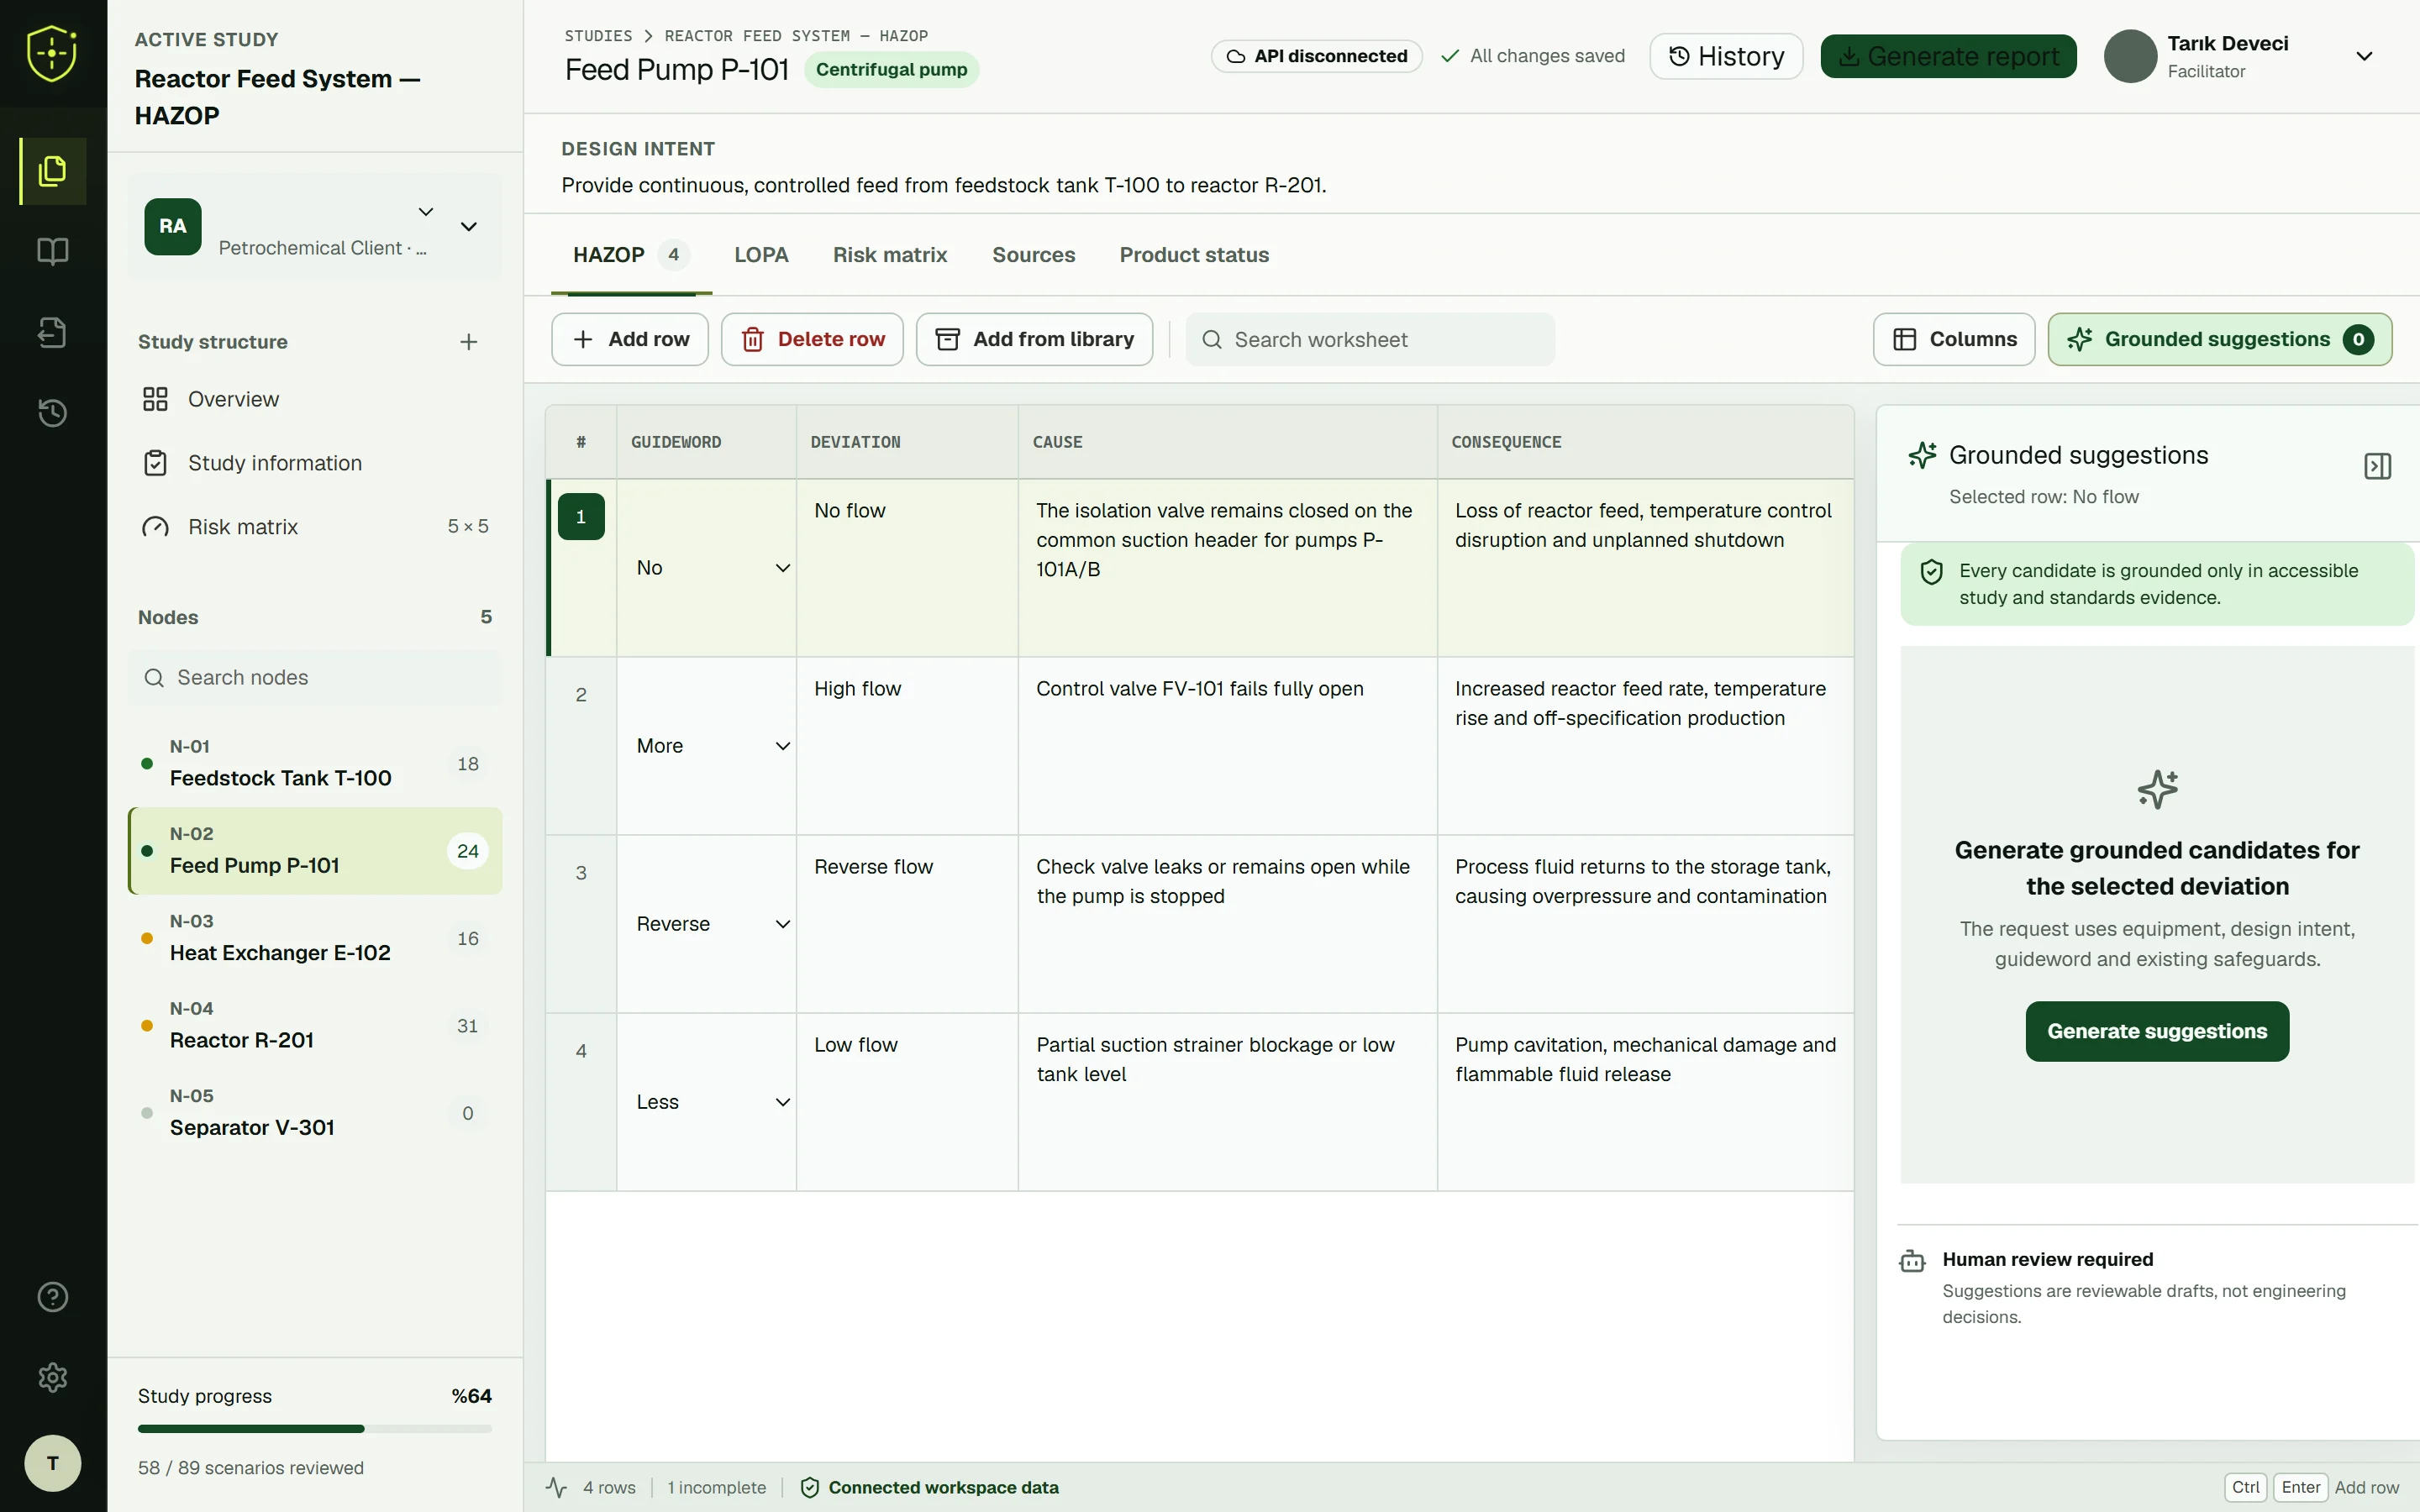Switch to the Sources tab
The height and width of the screenshot is (1512, 2420).
click(1033, 255)
